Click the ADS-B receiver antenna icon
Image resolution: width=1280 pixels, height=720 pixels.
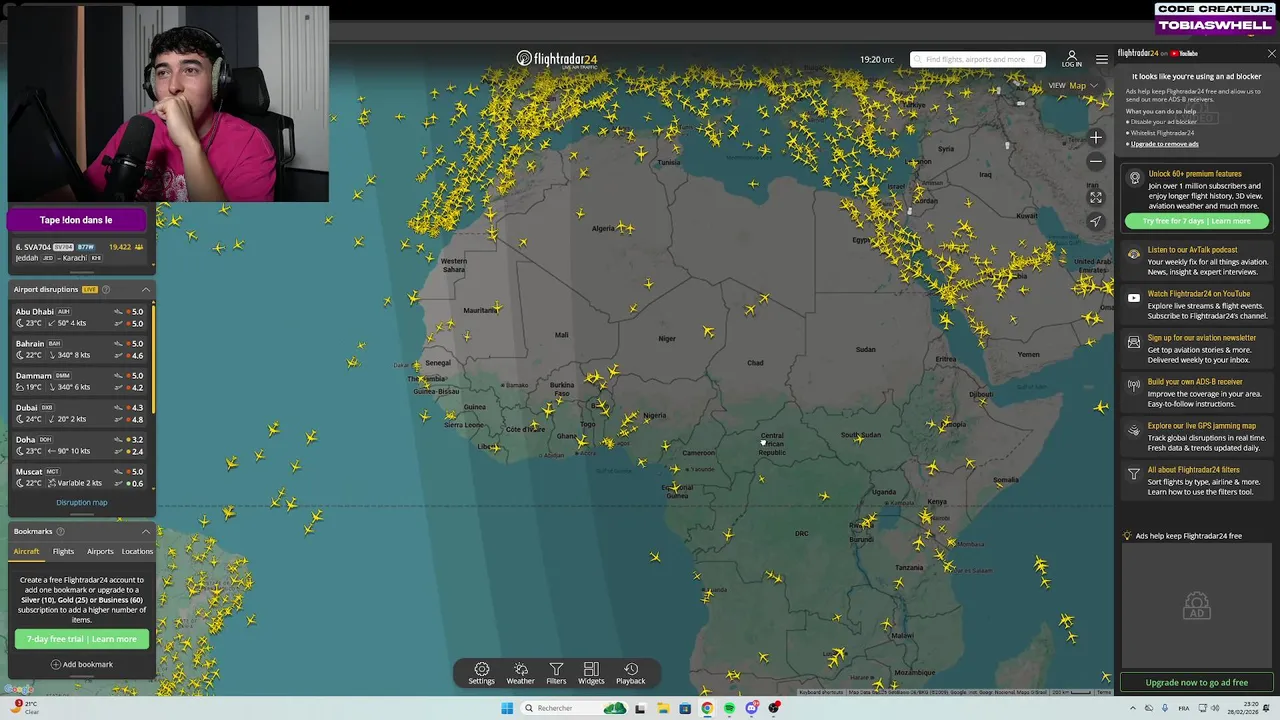click(x=1134, y=385)
